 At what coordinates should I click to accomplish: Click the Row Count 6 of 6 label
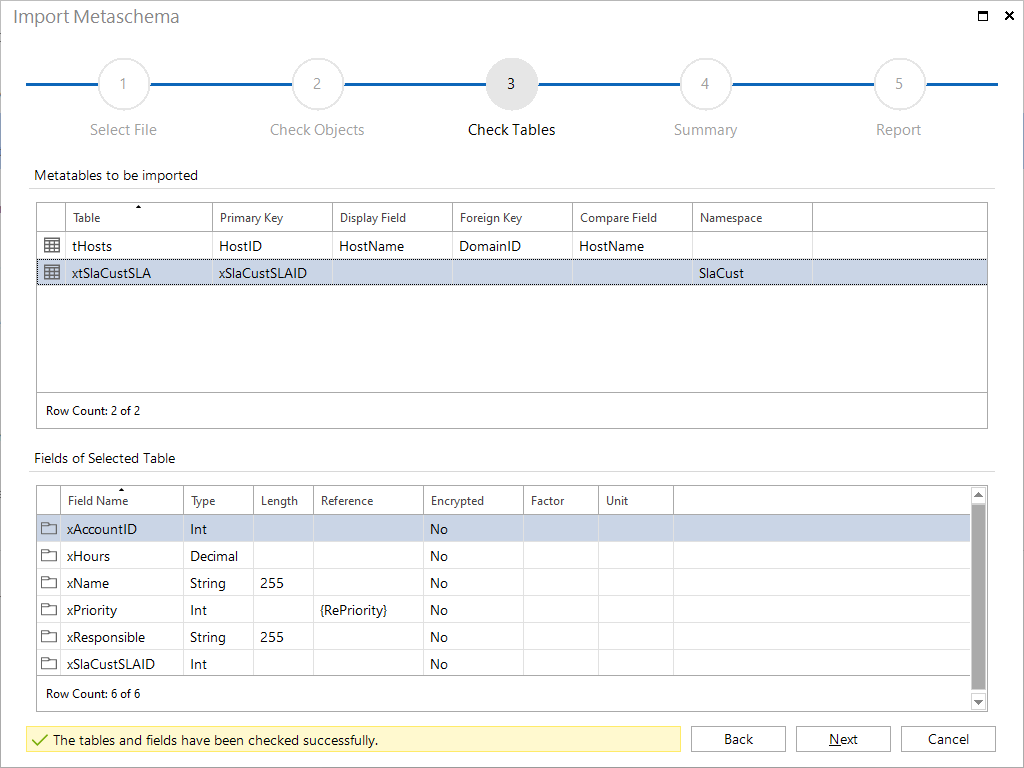(93, 694)
